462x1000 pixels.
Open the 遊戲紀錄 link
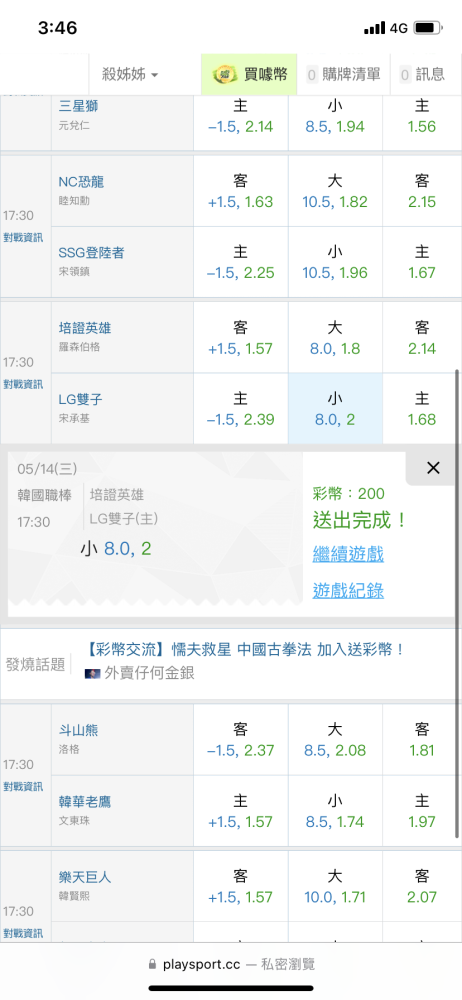(348, 591)
